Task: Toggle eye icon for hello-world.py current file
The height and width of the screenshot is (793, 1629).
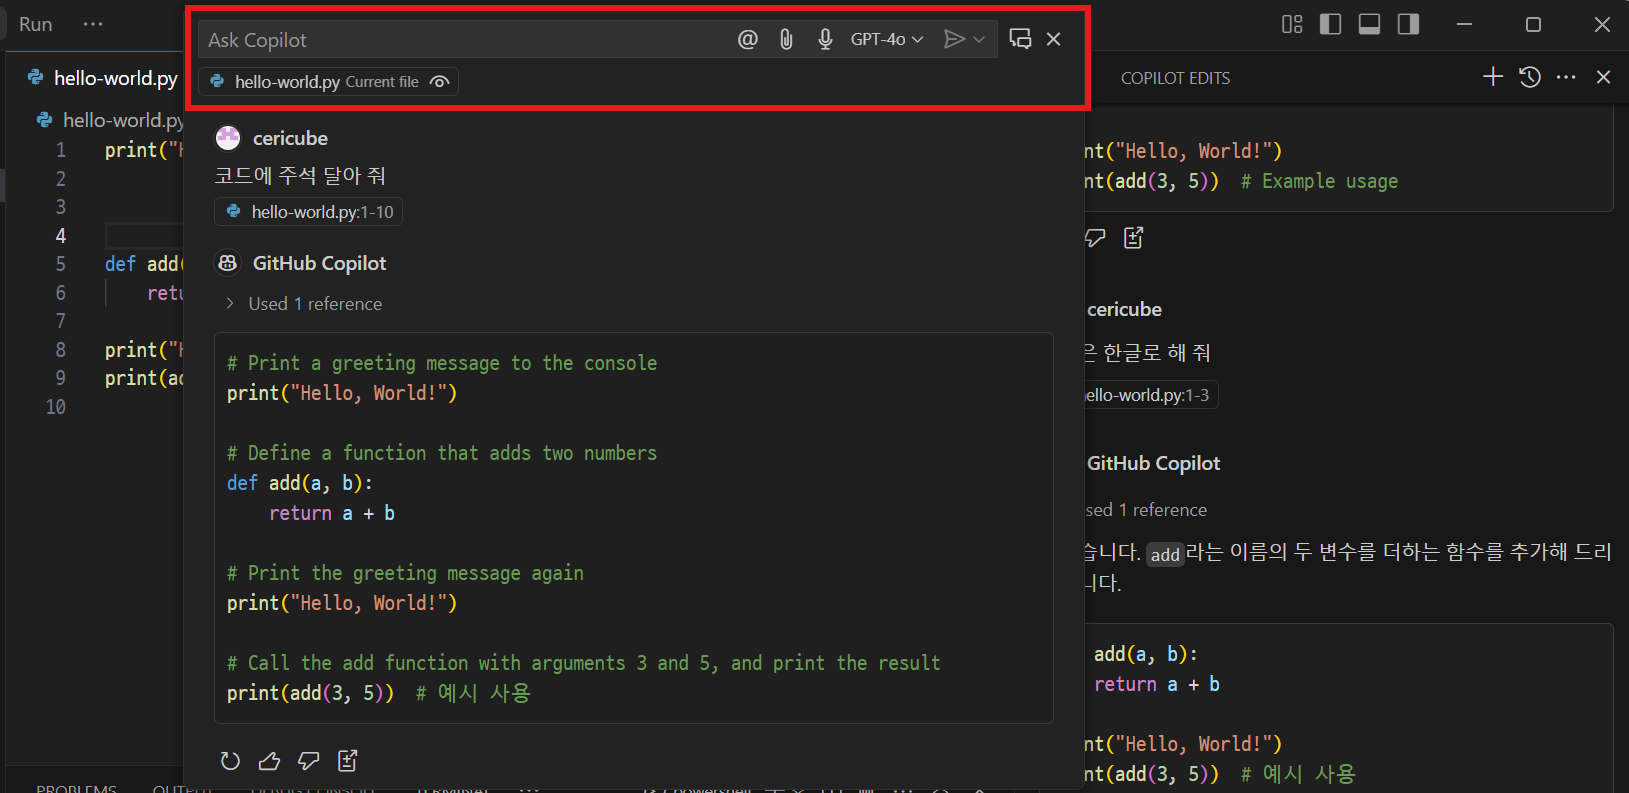Action: (x=439, y=82)
